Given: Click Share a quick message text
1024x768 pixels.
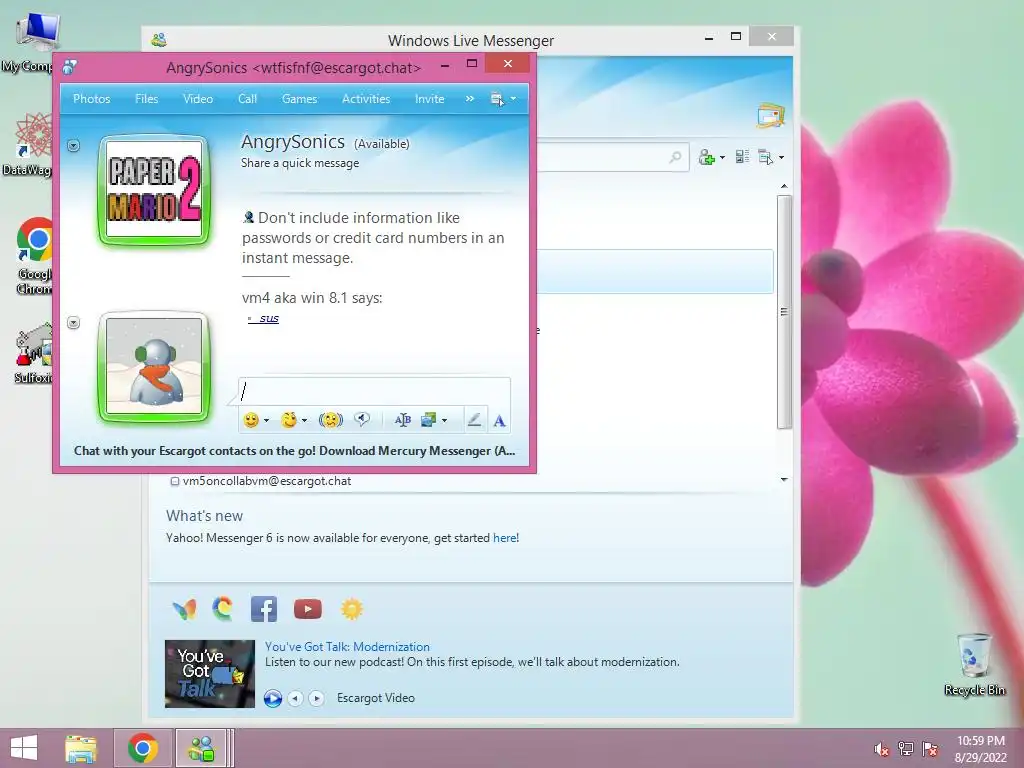Looking at the screenshot, I should click(x=300, y=163).
